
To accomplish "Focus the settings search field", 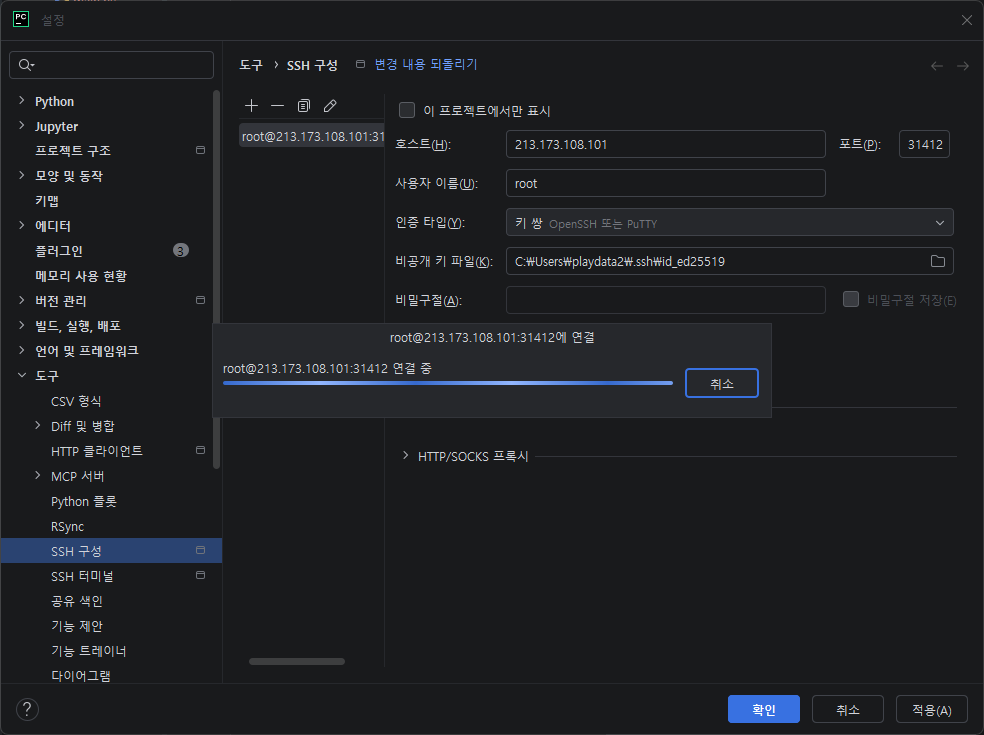I will pyautogui.click(x=111, y=65).
